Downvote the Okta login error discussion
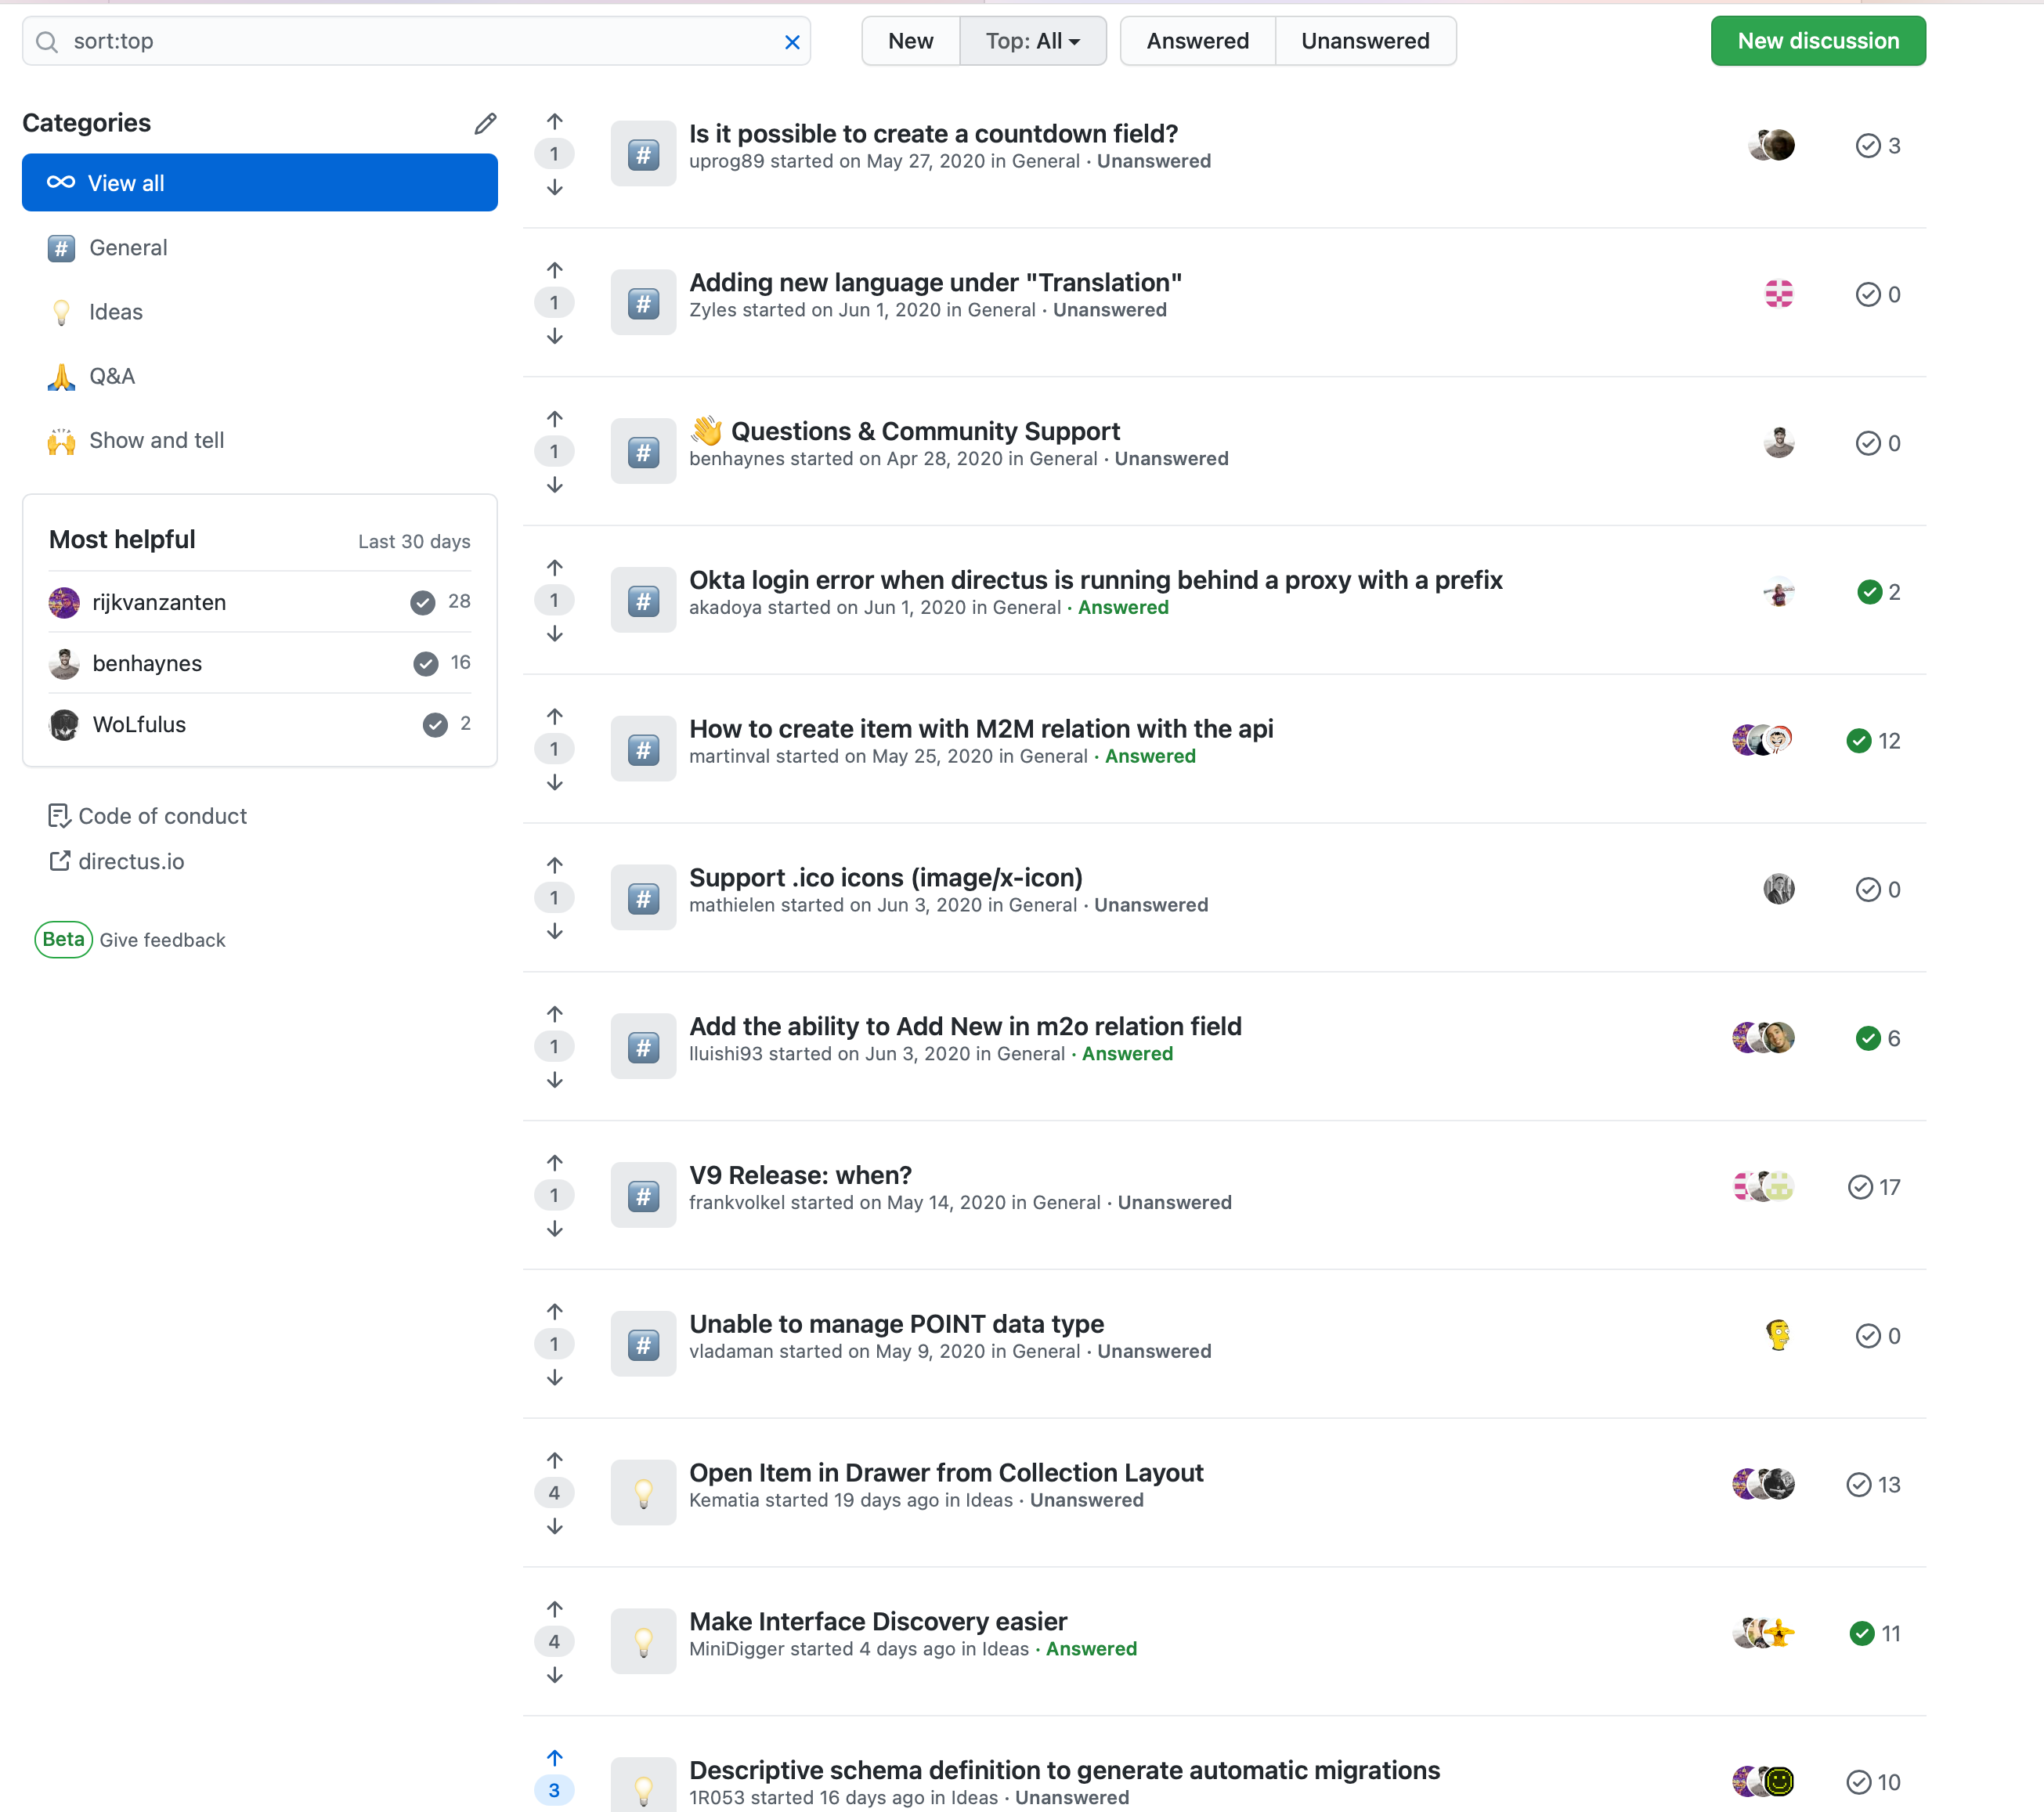The width and height of the screenshot is (2044, 1812). 555,634
